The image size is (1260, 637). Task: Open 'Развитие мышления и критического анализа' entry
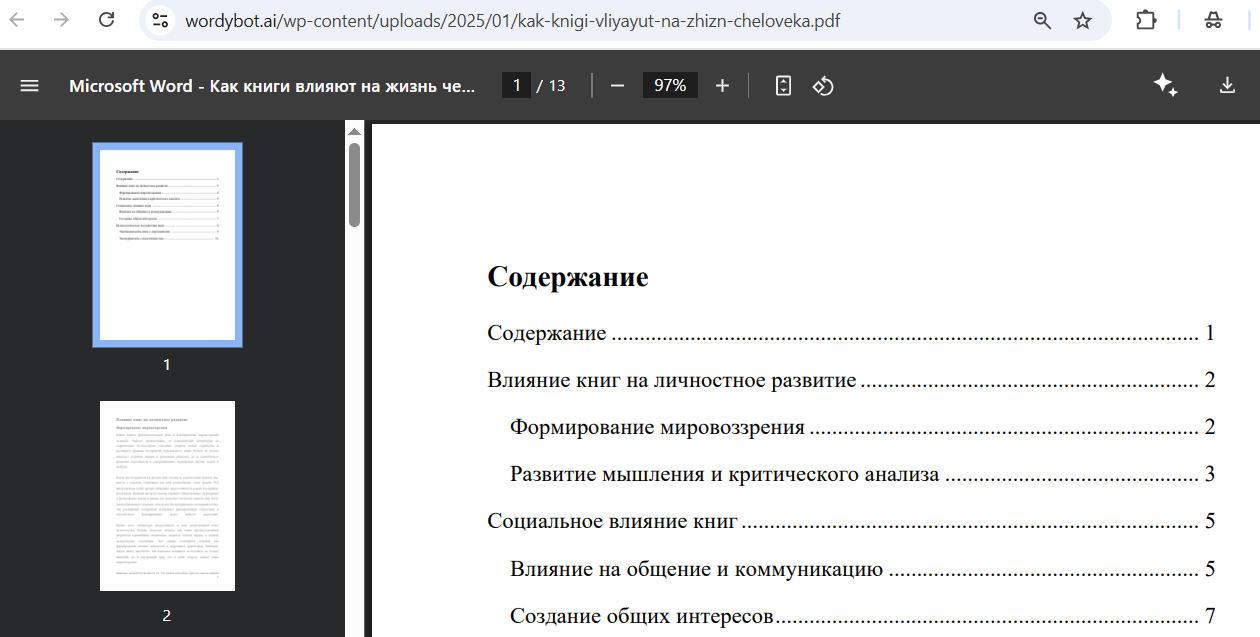[862, 474]
